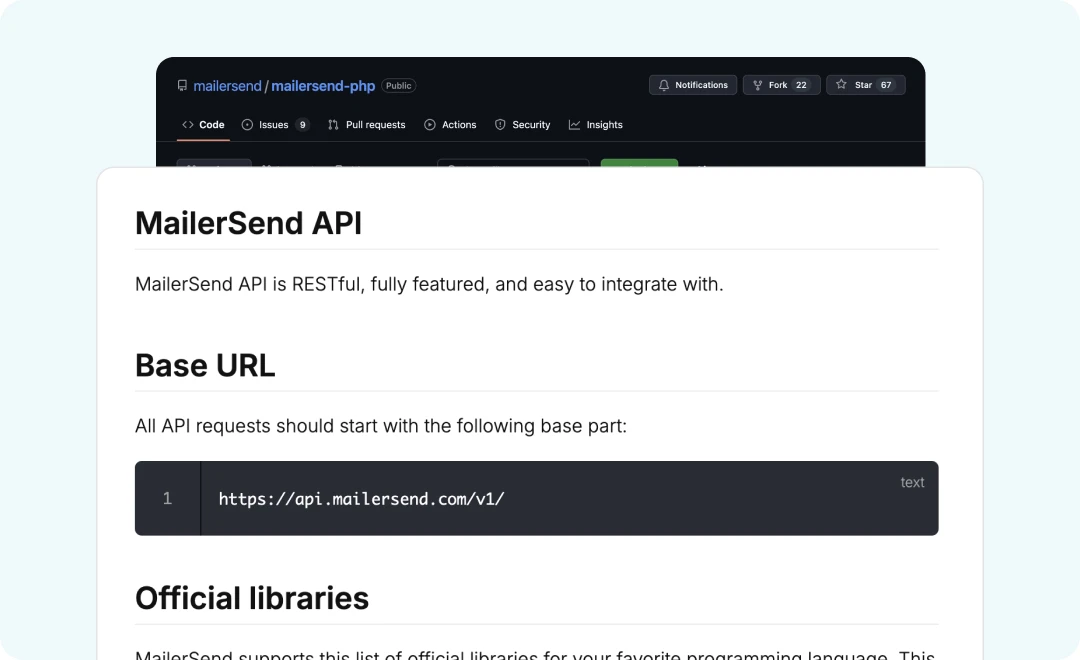Click the Star icon
Image resolution: width=1080 pixels, height=660 pixels.
[841, 84]
